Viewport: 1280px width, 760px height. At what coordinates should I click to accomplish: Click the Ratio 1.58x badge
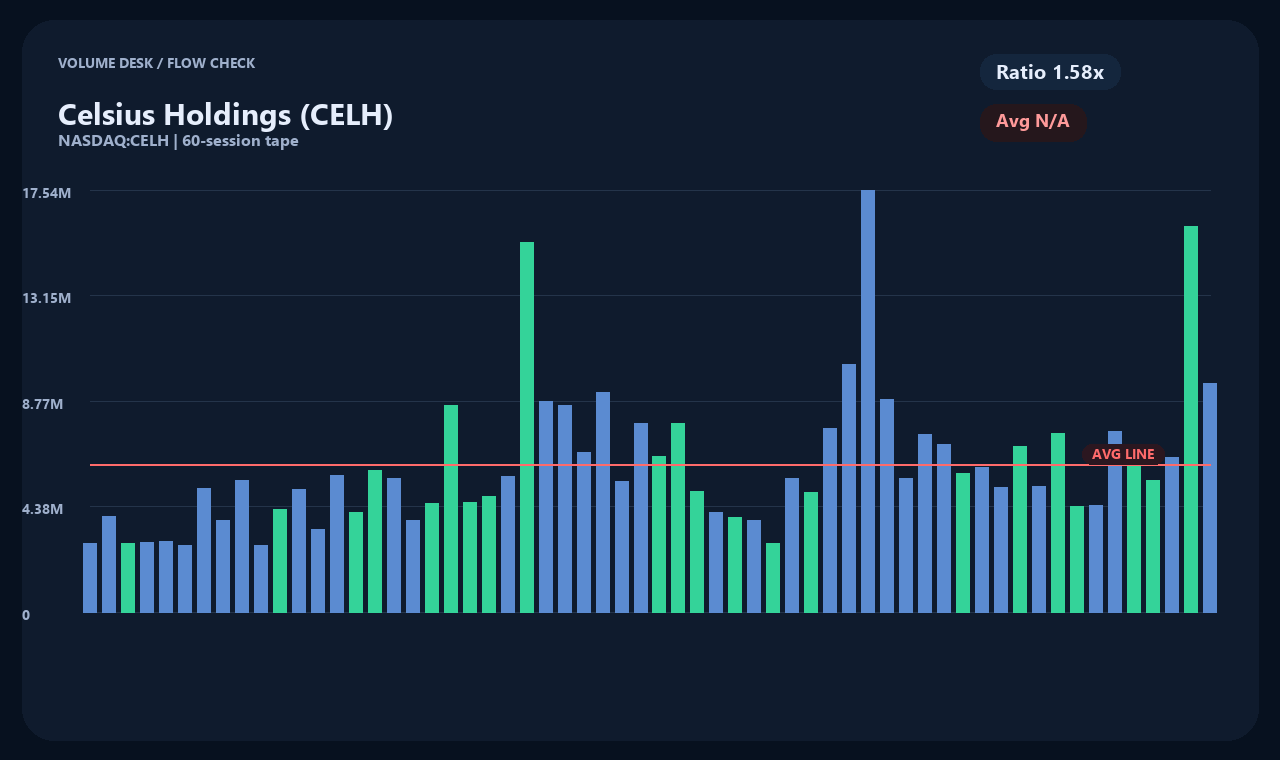click(x=1050, y=72)
